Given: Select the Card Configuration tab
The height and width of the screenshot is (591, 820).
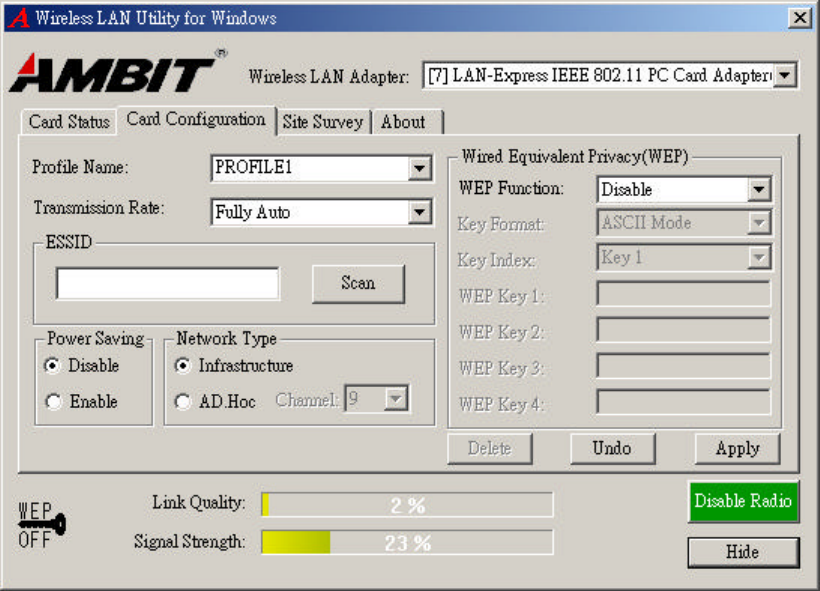Looking at the screenshot, I should tap(196, 119).
